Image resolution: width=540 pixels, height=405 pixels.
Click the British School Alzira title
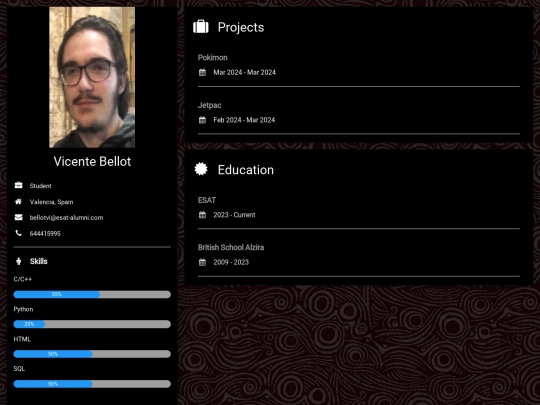point(231,247)
